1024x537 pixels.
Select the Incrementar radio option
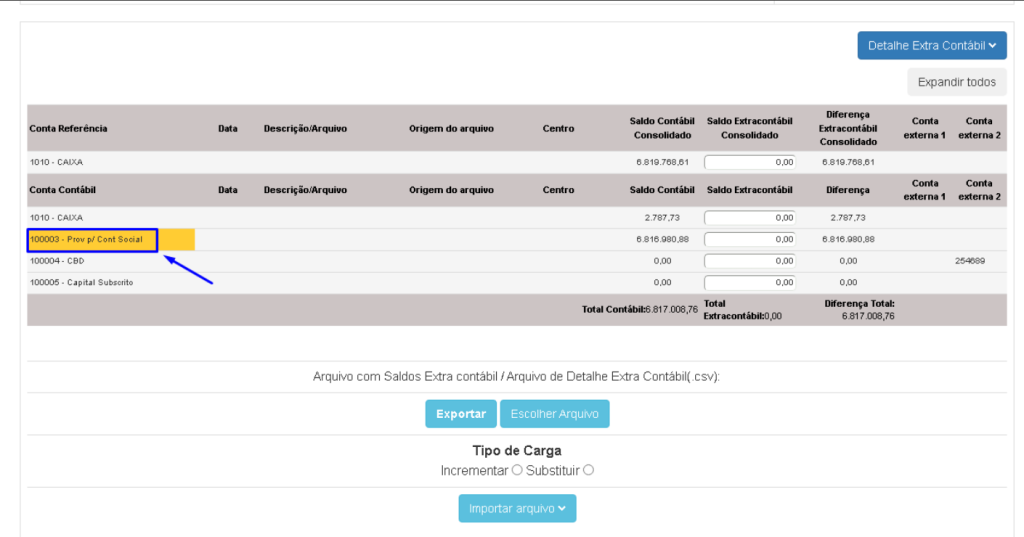coord(517,470)
